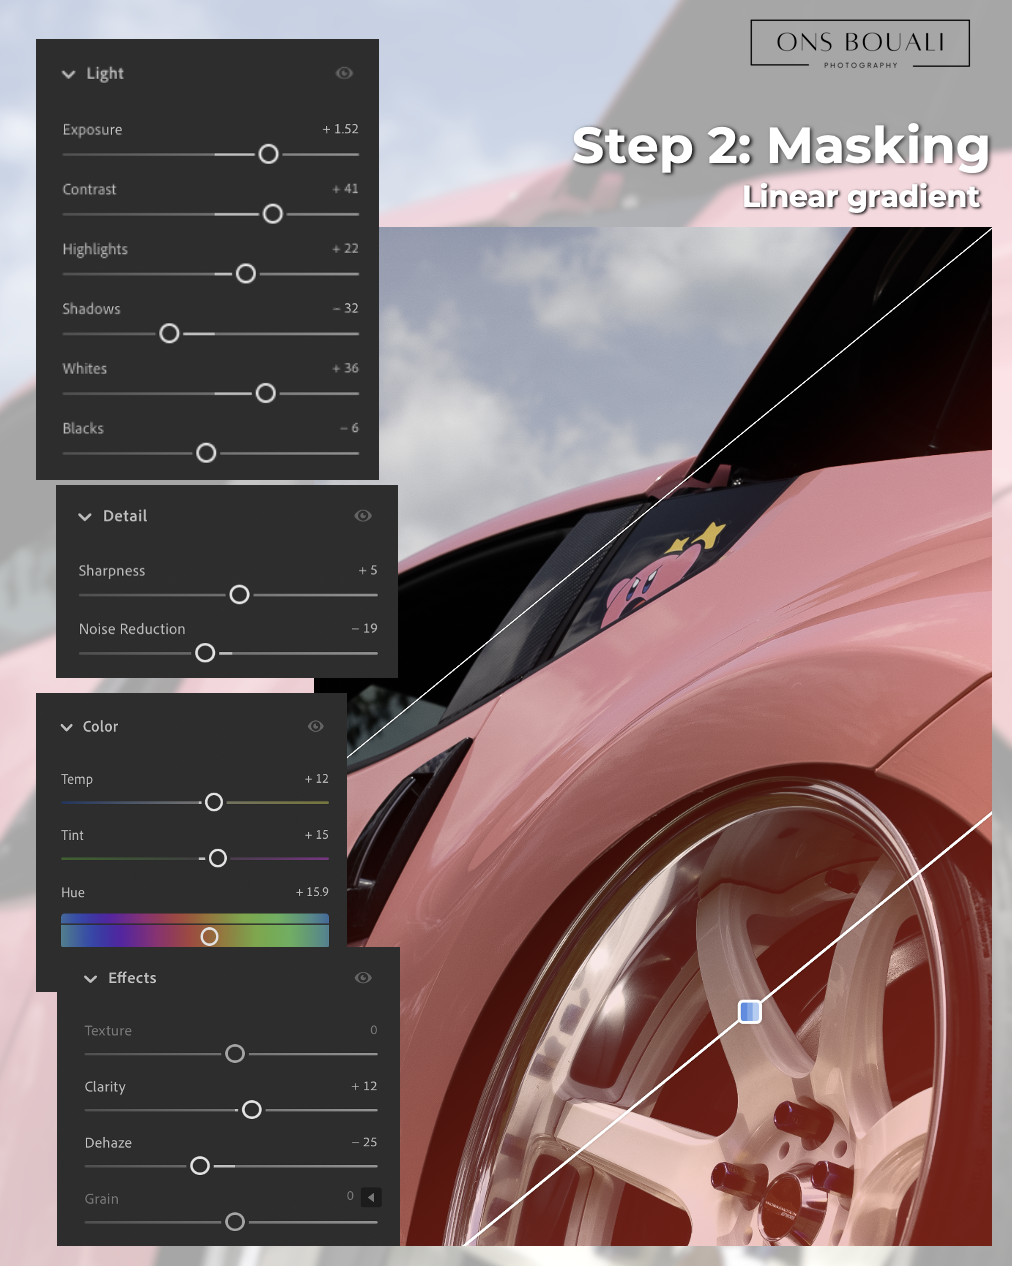Click the Highlights value + 22
The width and height of the screenshot is (1012, 1266).
[x=345, y=249]
